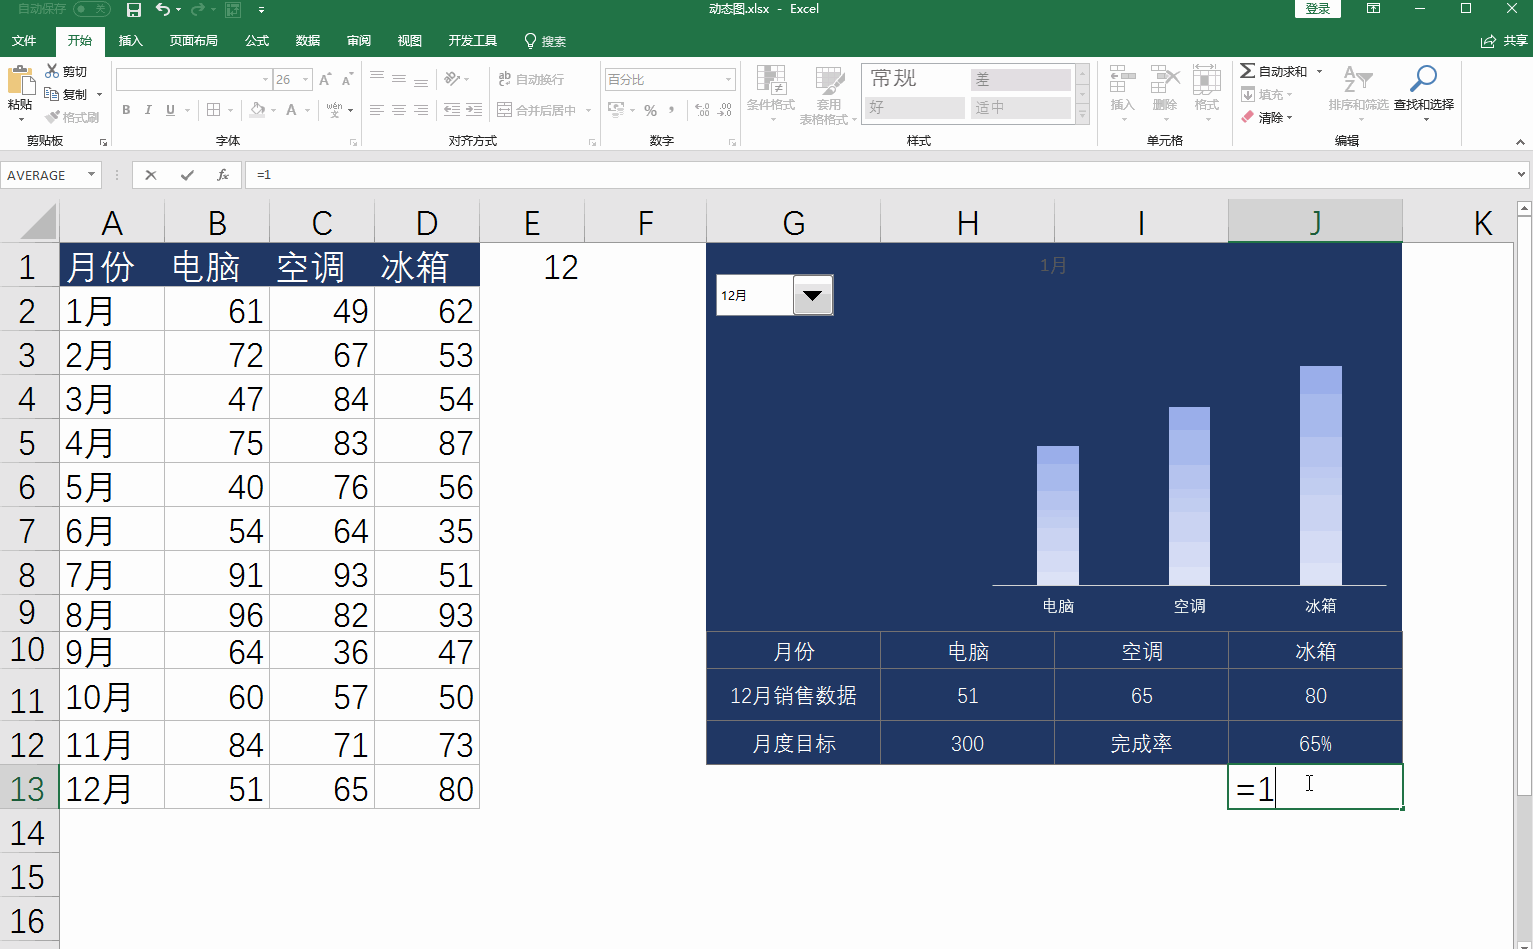
Task: Select cell E1 containing 12
Action: 532,266
